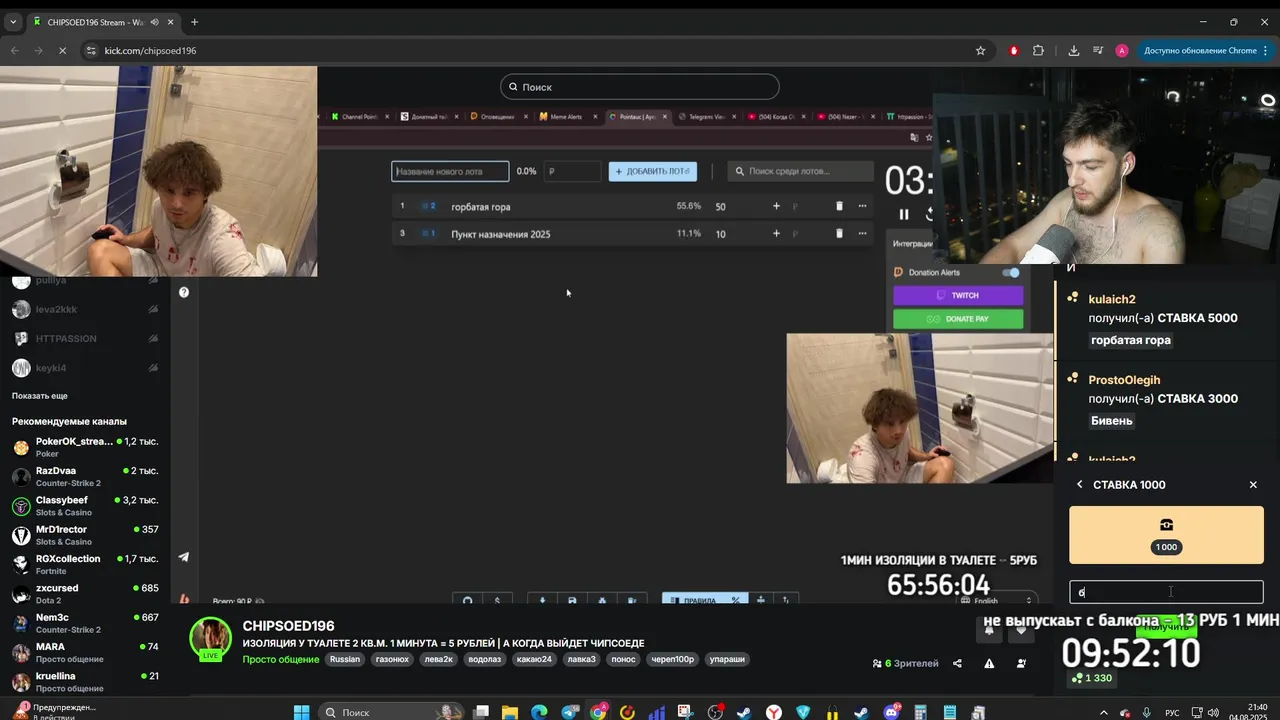Viewport: 1280px width, 720px height.
Task: Select the череп100р tag
Action: (x=673, y=659)
